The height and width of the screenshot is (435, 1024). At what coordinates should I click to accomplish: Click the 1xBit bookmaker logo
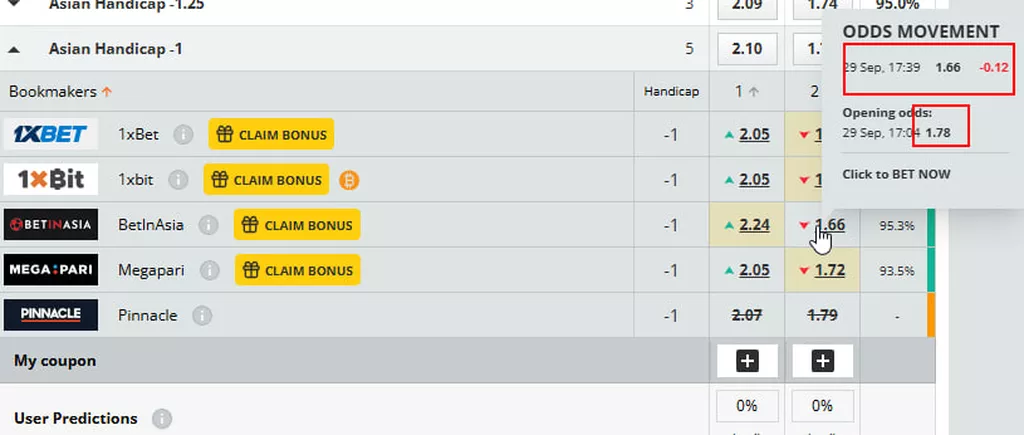pyautogui.click(x=50, y=180)
